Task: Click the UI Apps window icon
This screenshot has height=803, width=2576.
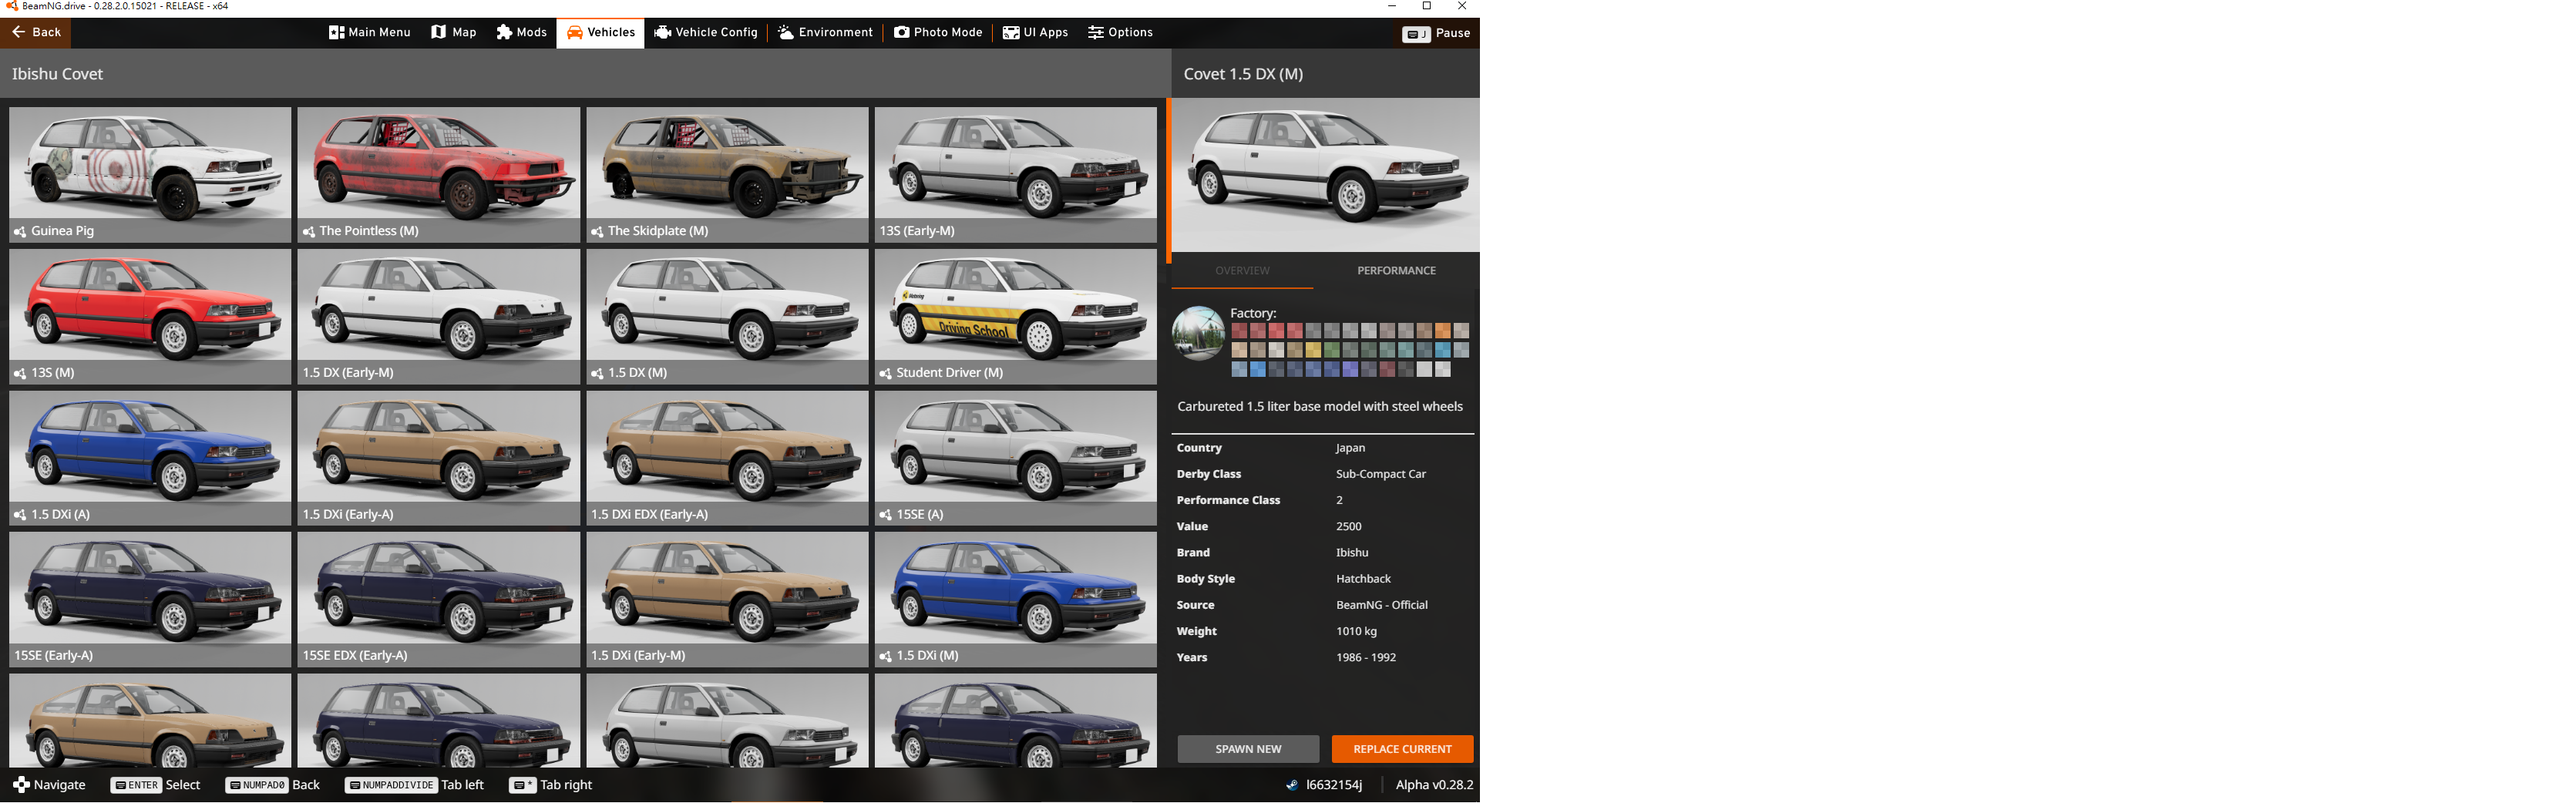Action: point(1011,32)
